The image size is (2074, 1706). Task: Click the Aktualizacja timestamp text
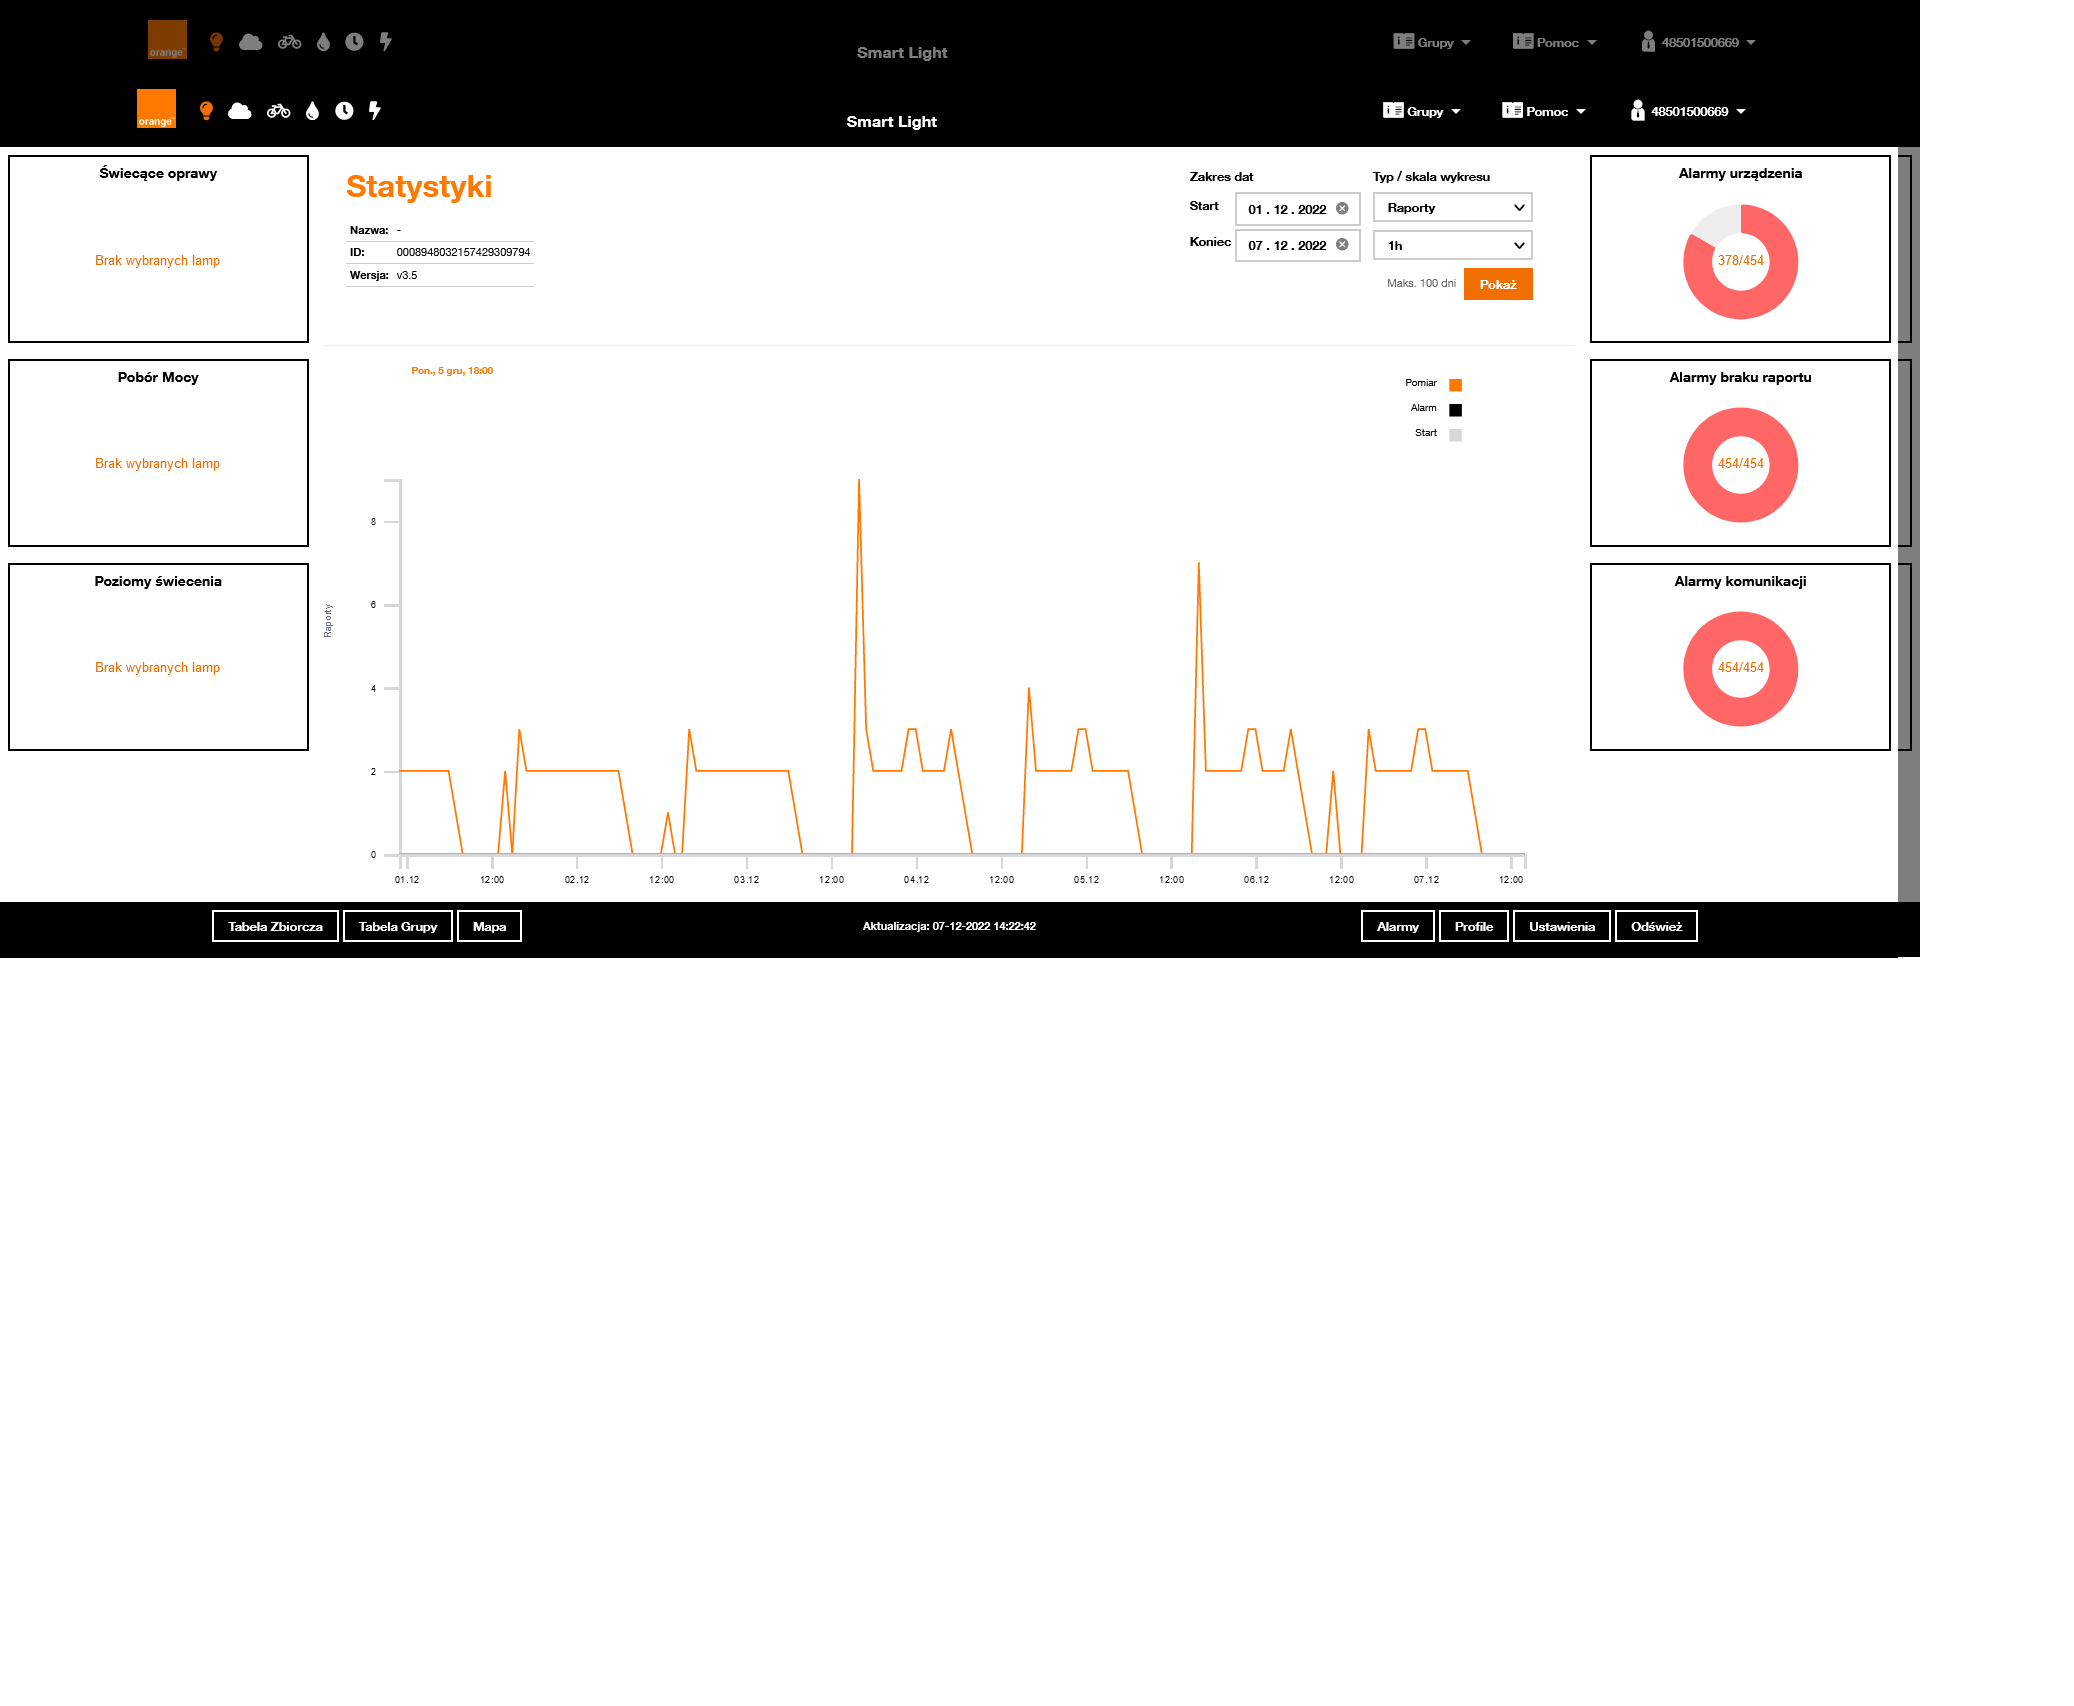point(949,926)
